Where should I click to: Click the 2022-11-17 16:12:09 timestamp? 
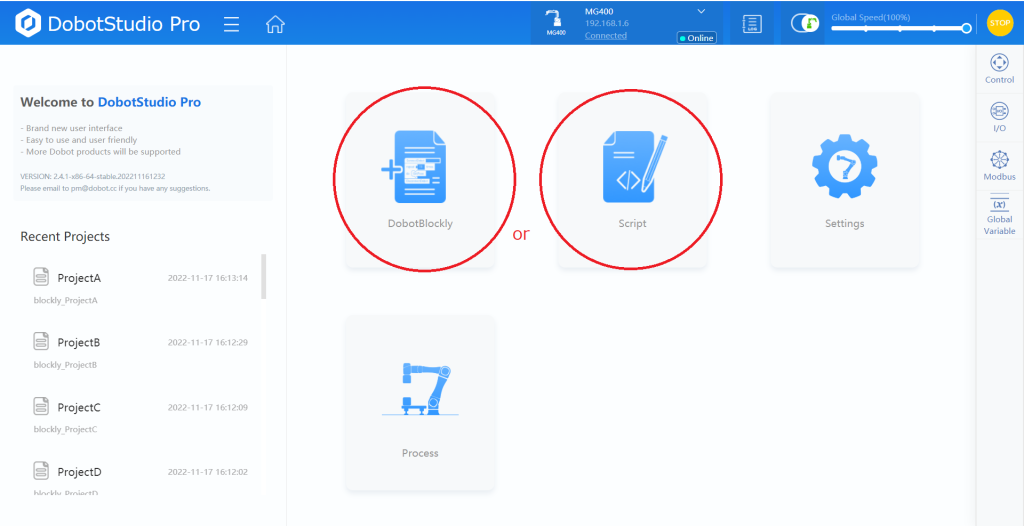point(208,407)
